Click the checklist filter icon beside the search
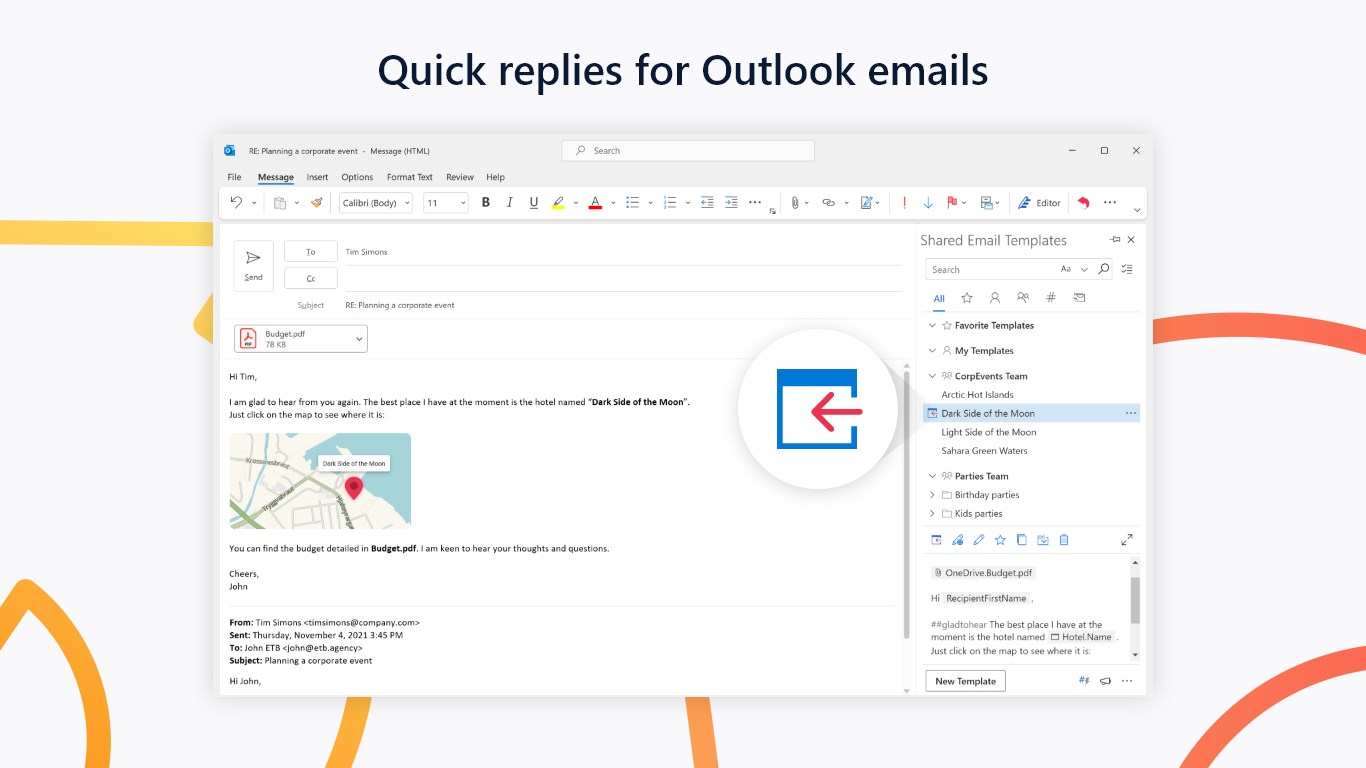 click(1127, 269)
